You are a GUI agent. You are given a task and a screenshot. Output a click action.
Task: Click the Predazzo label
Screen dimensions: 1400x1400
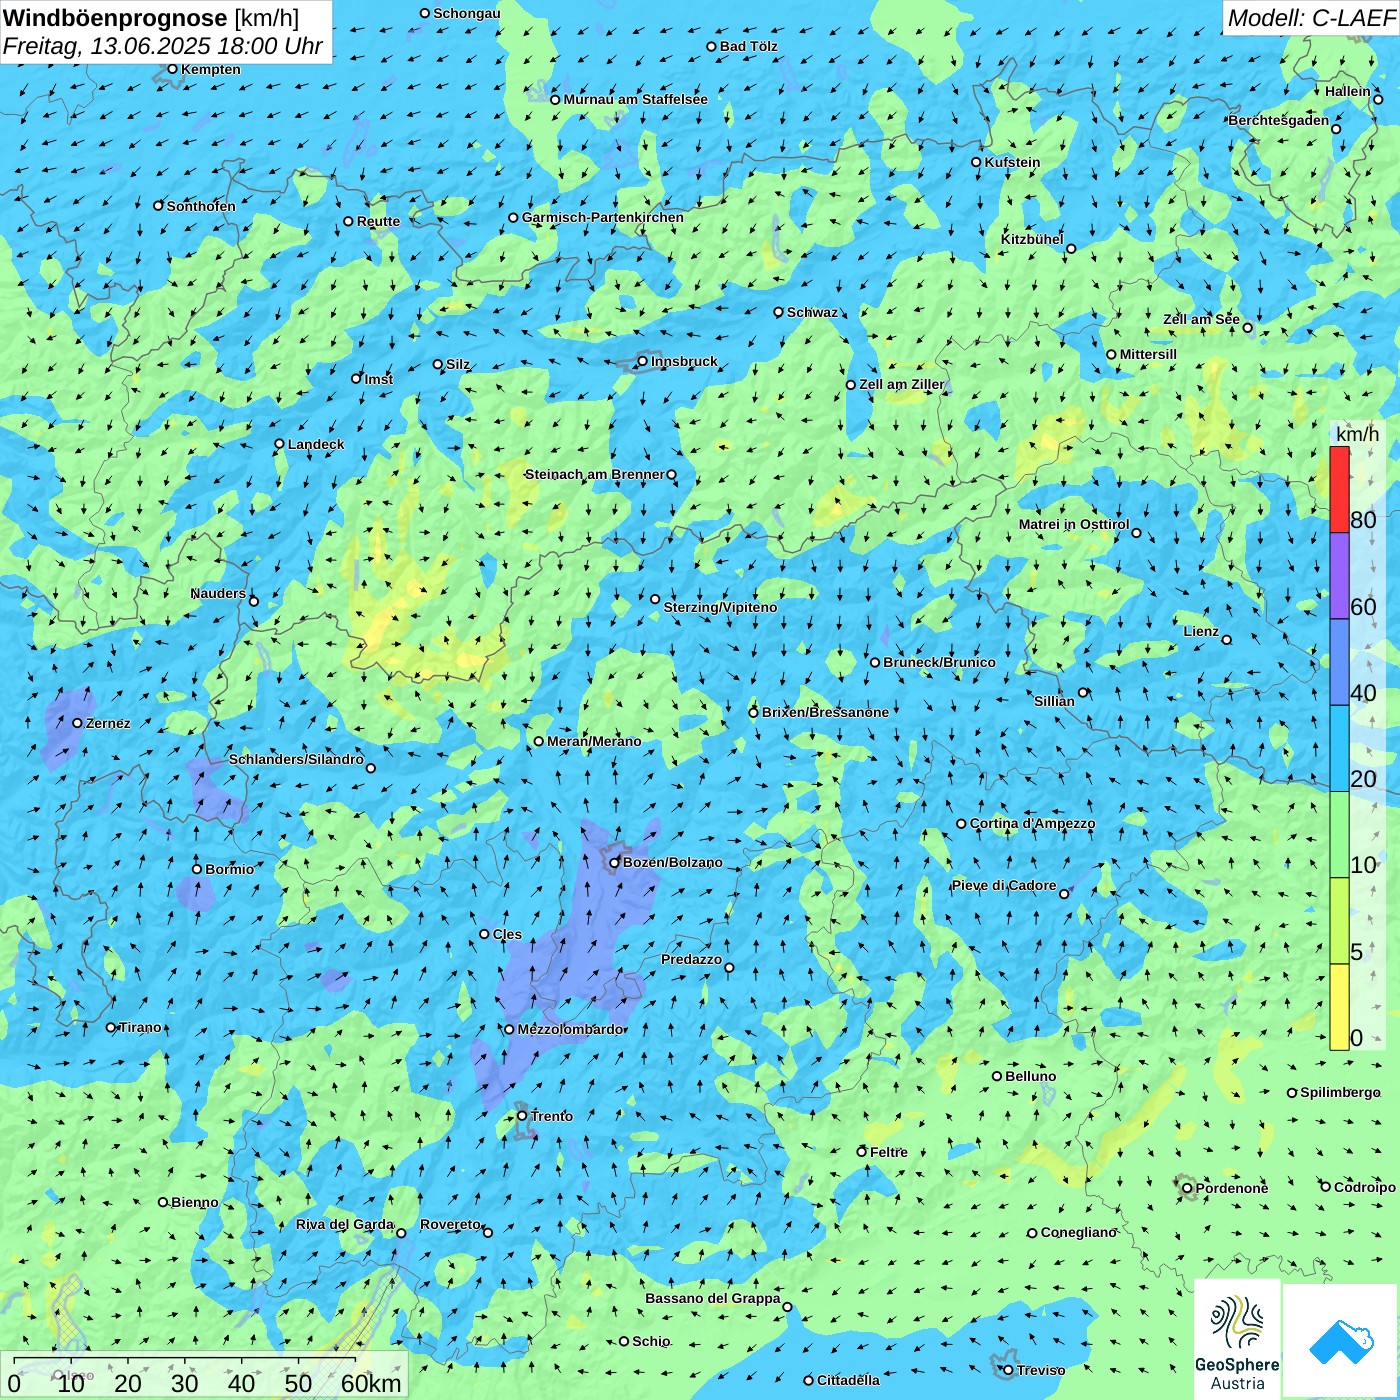(691, 959)
